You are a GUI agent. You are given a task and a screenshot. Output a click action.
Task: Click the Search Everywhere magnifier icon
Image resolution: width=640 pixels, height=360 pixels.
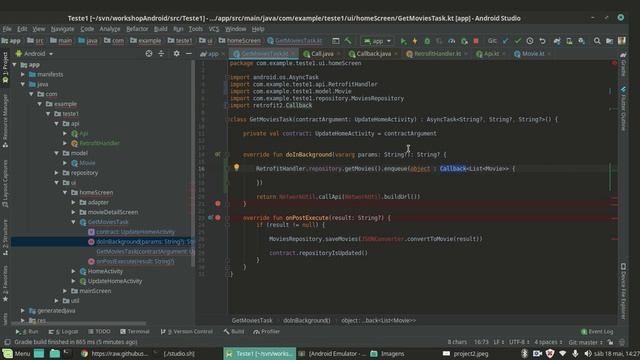(597, 41)
